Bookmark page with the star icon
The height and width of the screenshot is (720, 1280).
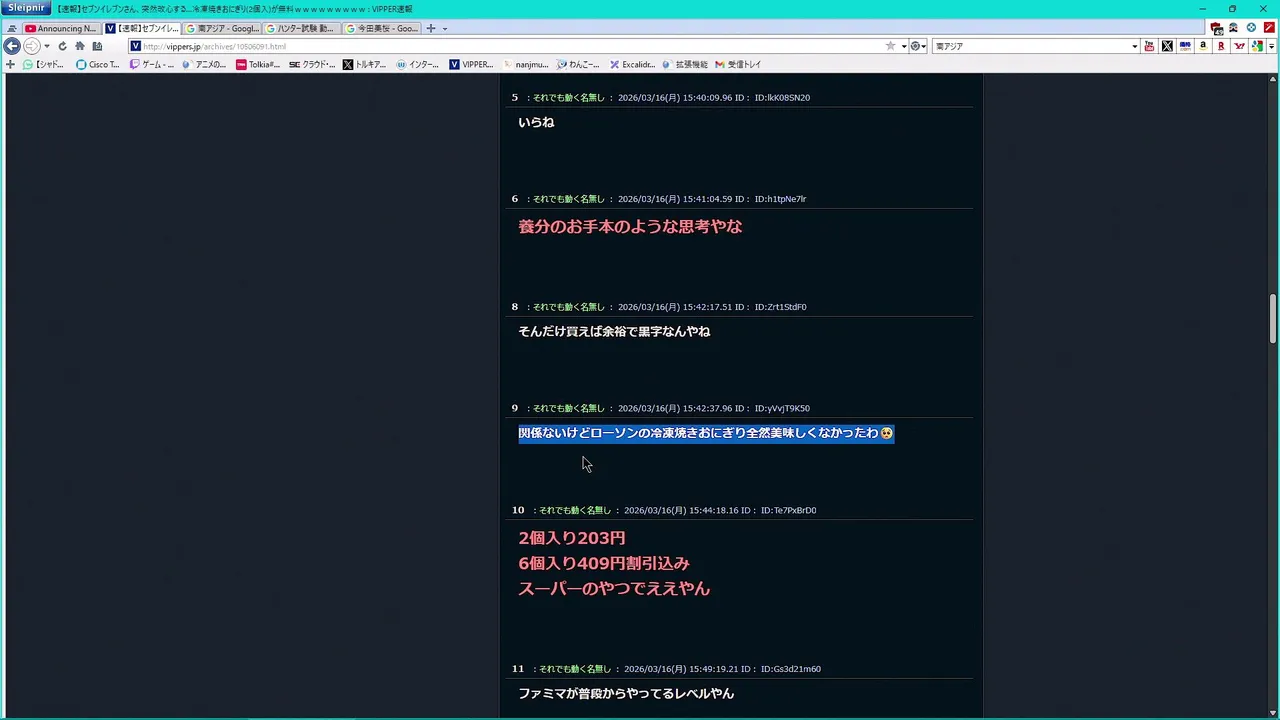(890, 46)
